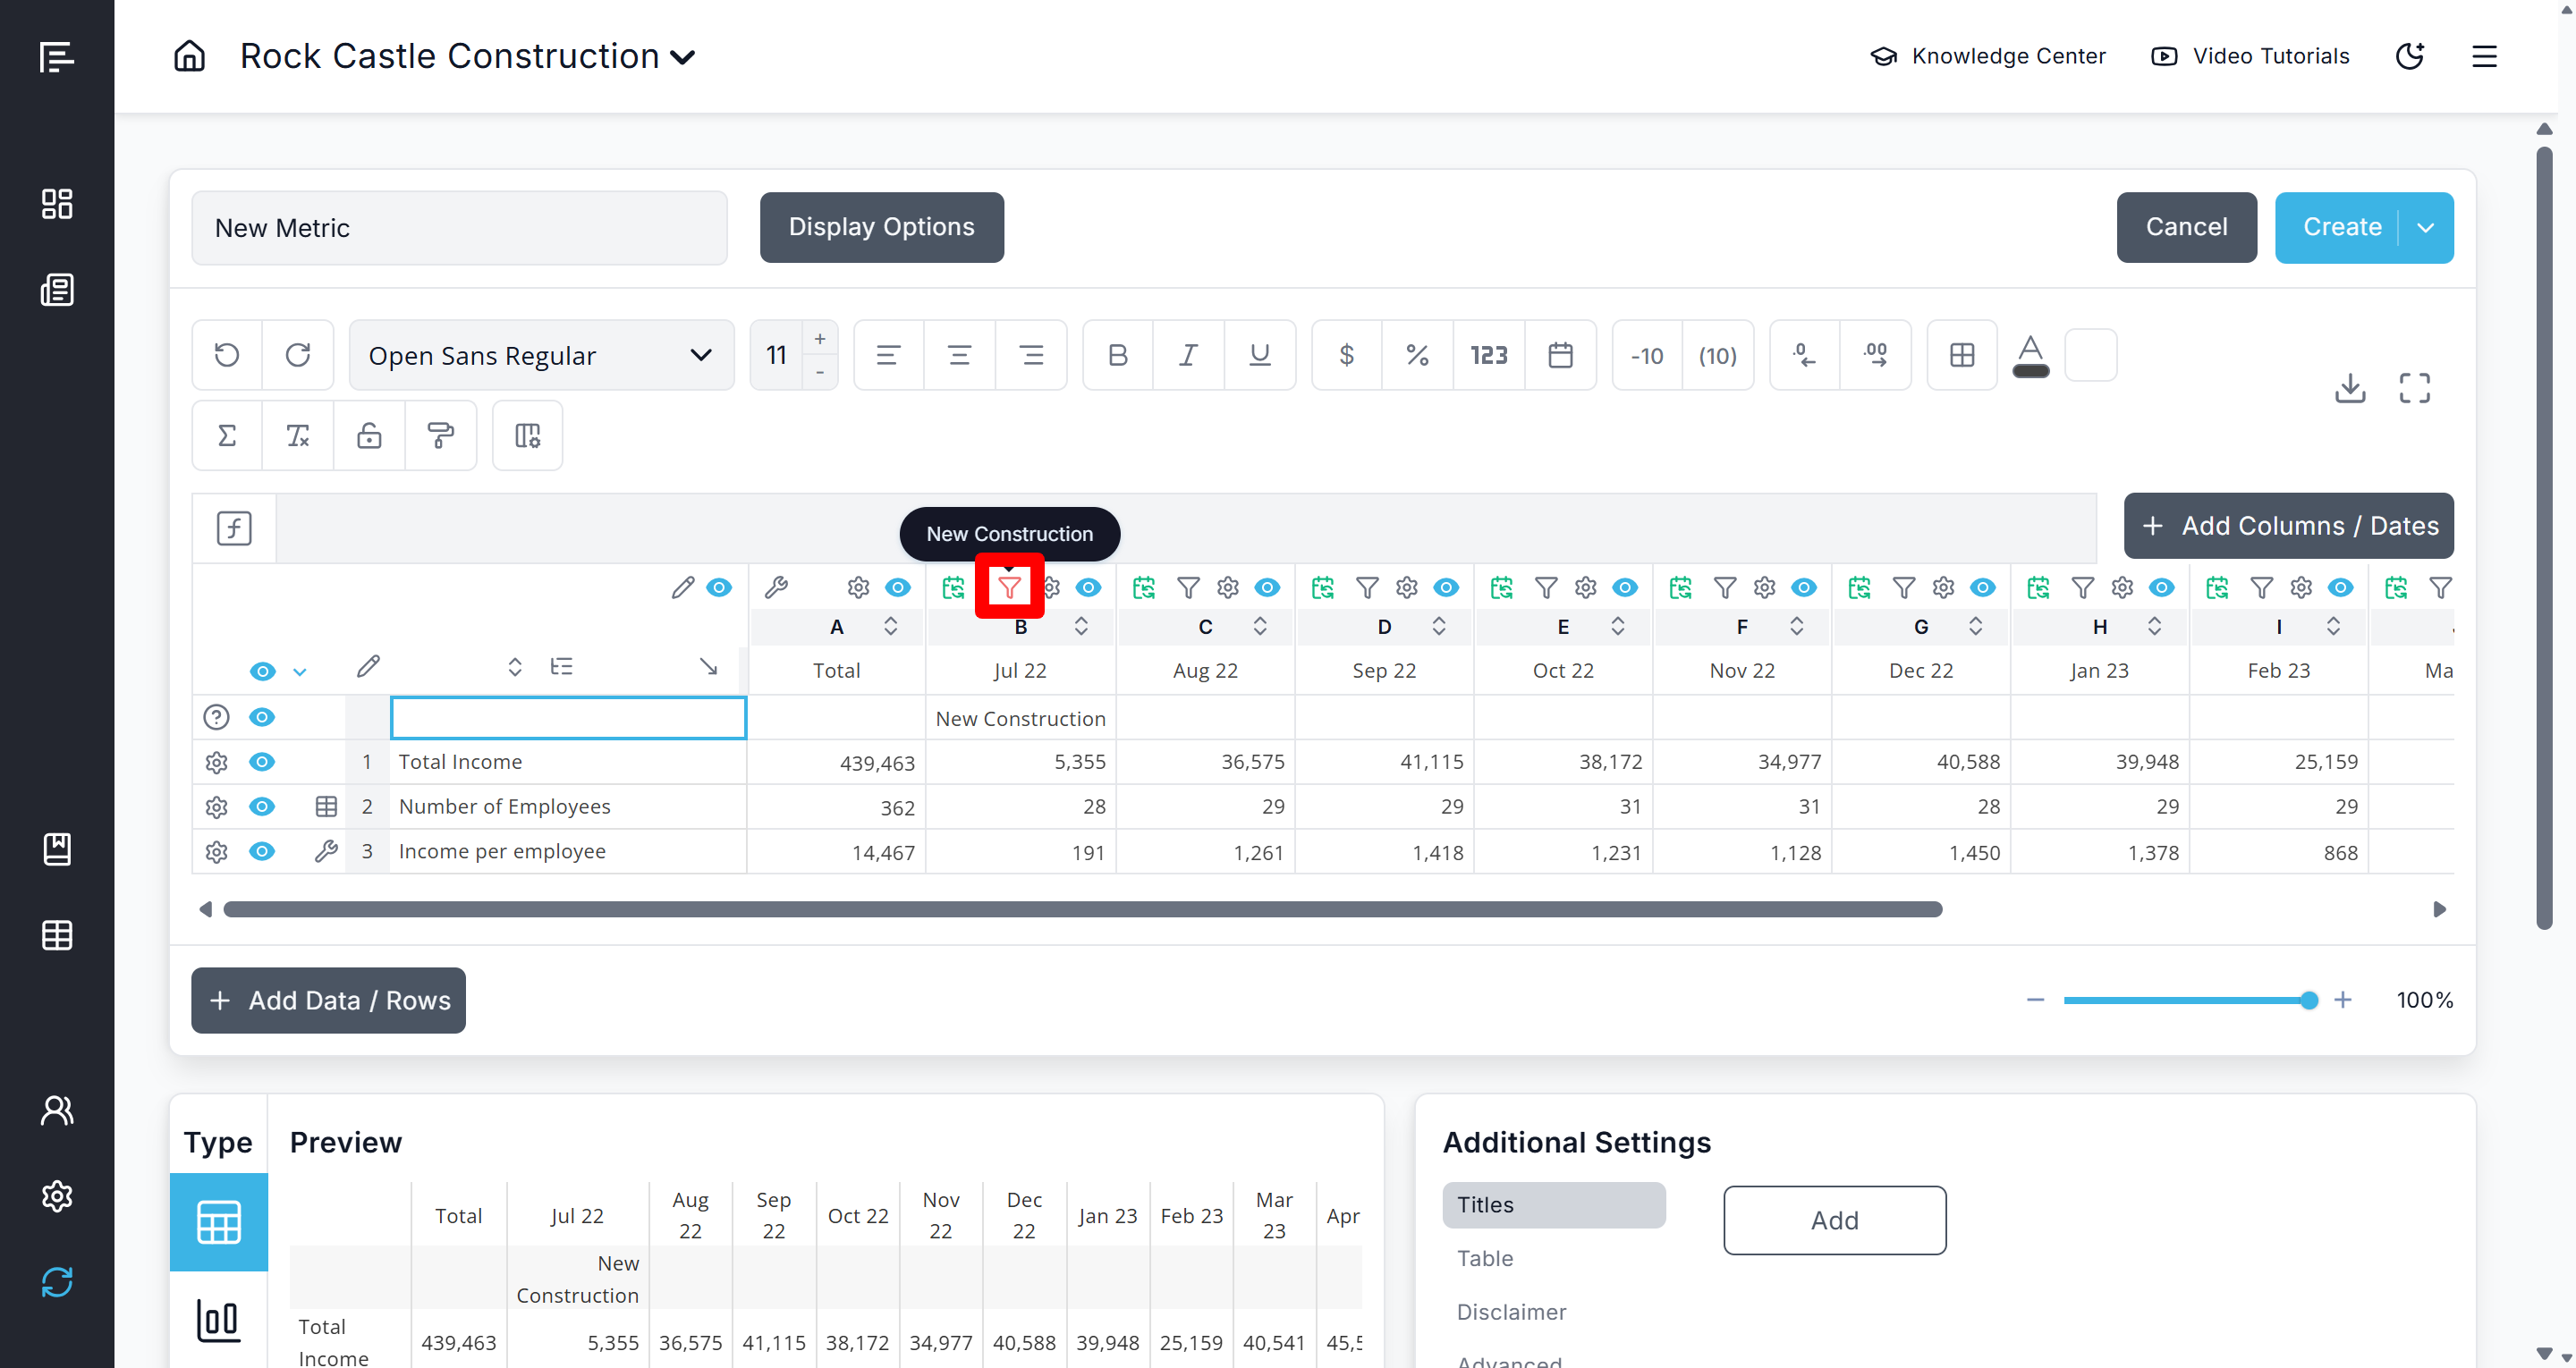This screenshot has width=2576, height=1368.
Task: Open the borders grid tool
Action: click(1961, 355)
